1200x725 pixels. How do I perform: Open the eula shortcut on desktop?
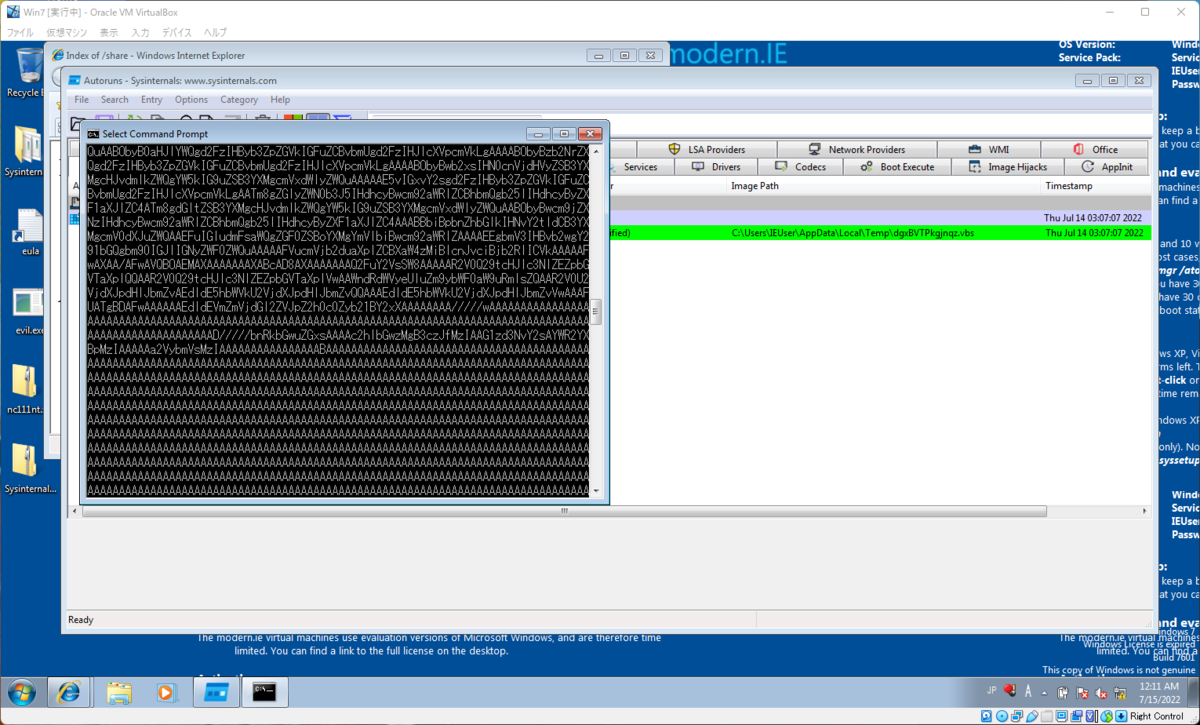click(x=29, y=233)
